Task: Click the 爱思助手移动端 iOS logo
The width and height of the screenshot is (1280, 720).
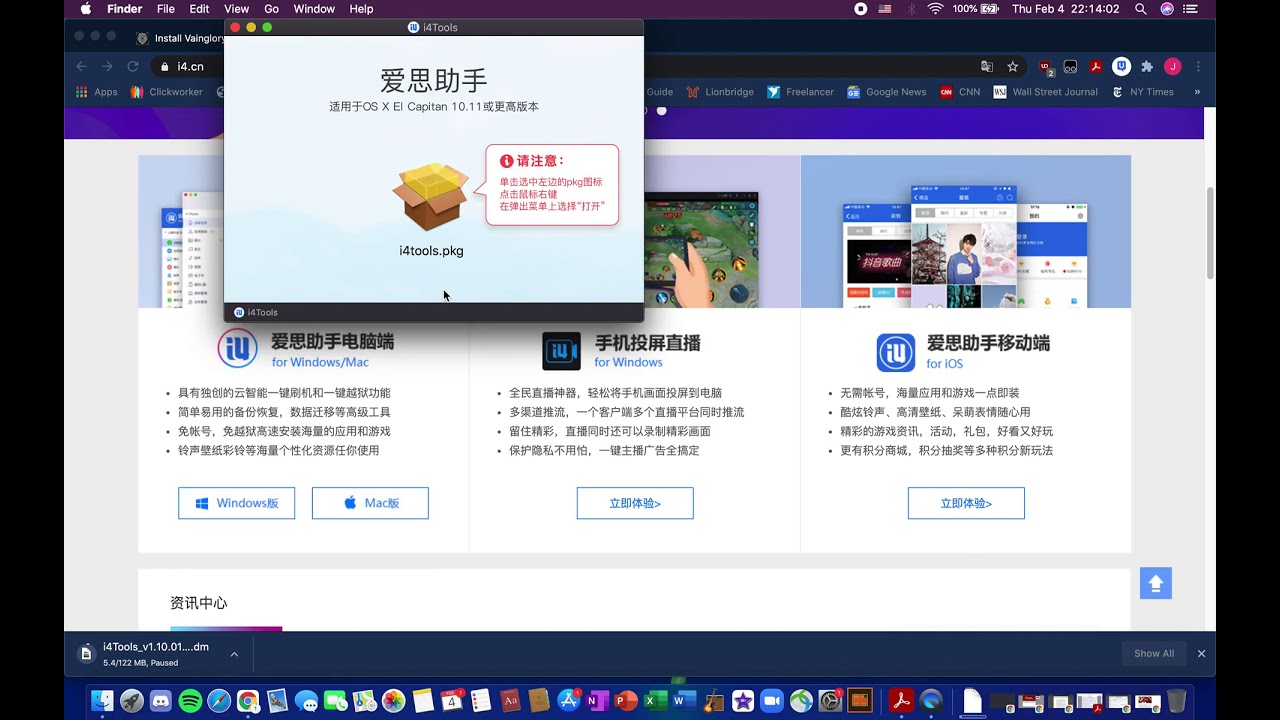Action: [x=896, y=352]
